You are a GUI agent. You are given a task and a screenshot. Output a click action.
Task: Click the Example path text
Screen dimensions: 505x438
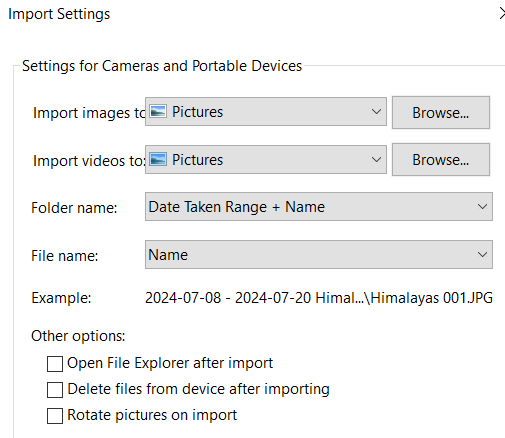coord(319,298)
